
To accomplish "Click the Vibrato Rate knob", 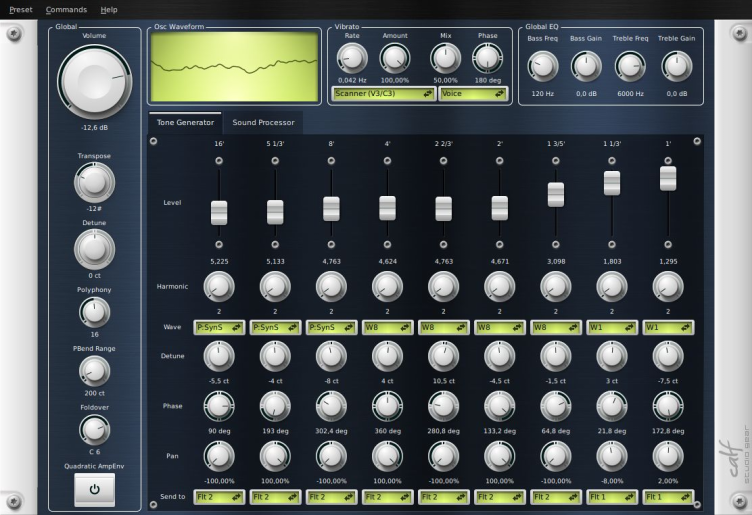I will point(352,59).
